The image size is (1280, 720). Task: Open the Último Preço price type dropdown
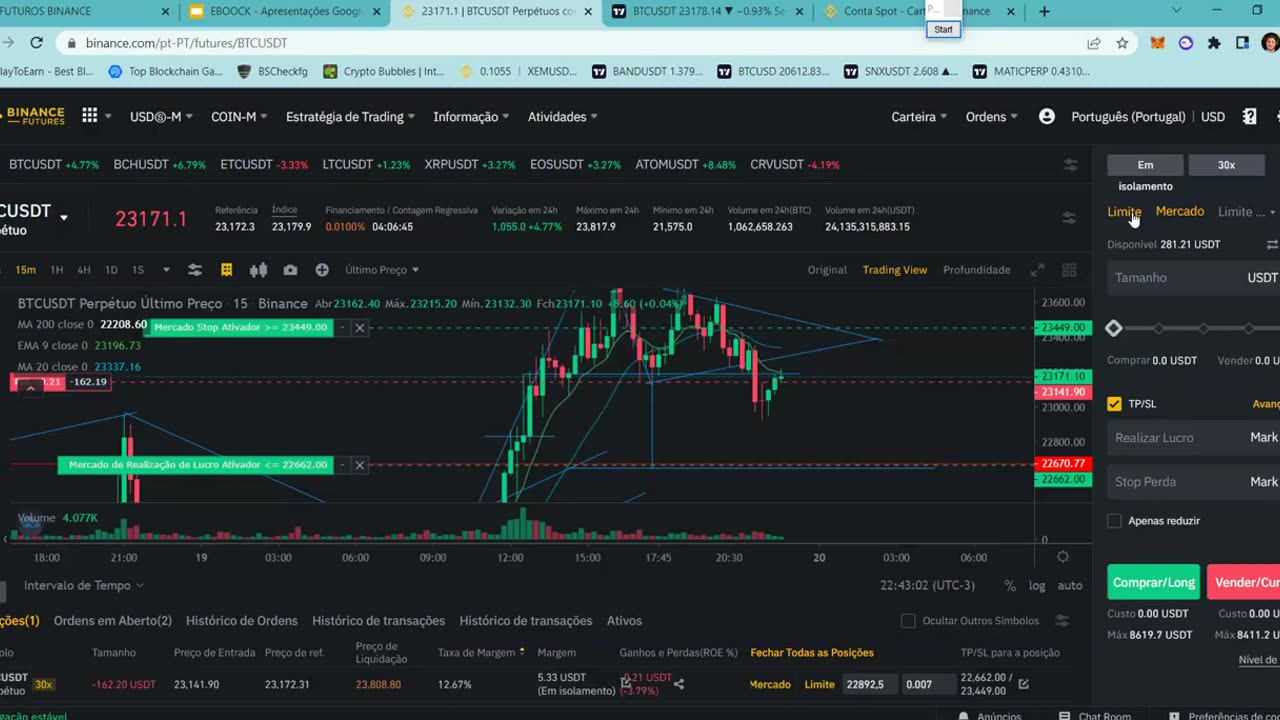pos(382,270)
